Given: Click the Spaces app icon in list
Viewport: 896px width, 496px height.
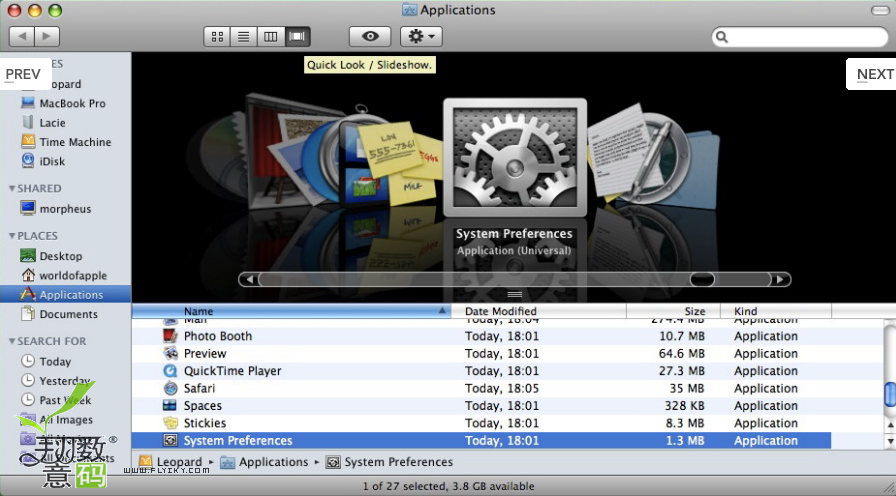Looking at the screenshot, I should click(170, 406).
